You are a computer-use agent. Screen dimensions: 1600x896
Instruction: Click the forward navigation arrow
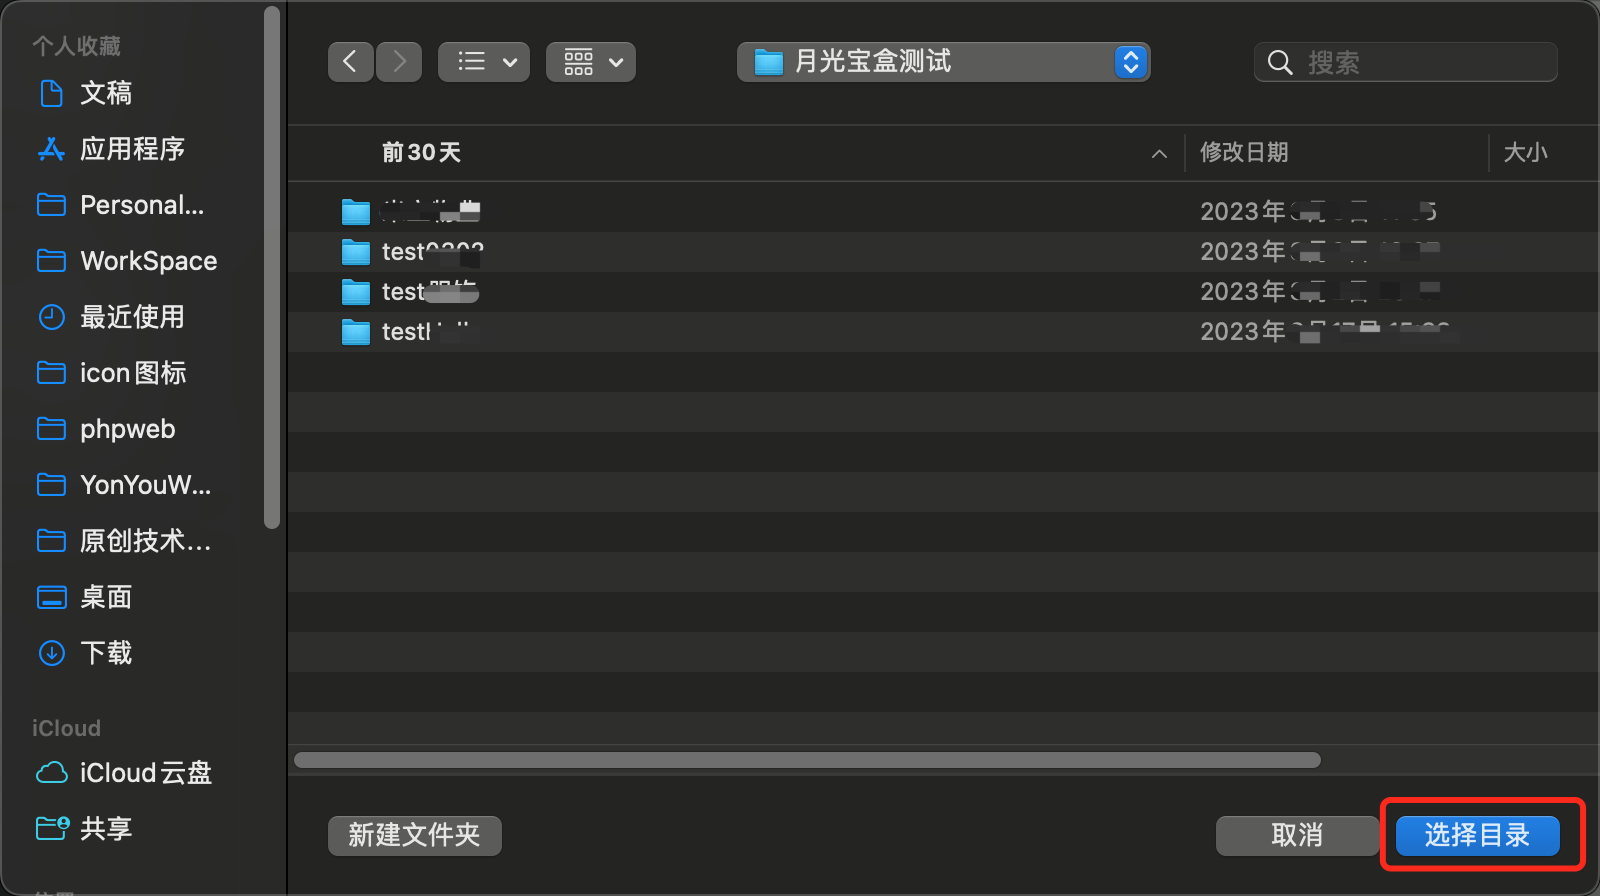click(399, 62)
